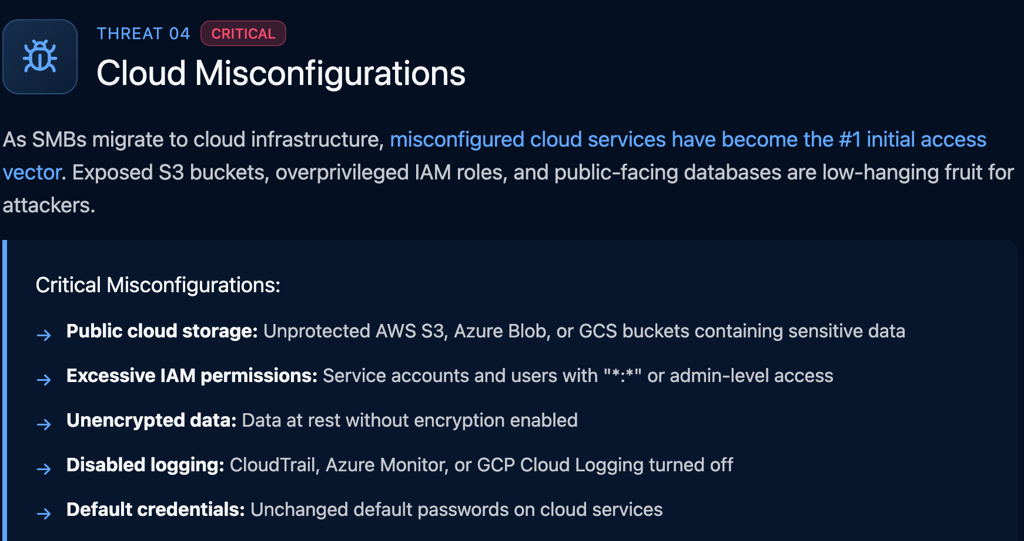Select the bold Default credentials label

155,509
